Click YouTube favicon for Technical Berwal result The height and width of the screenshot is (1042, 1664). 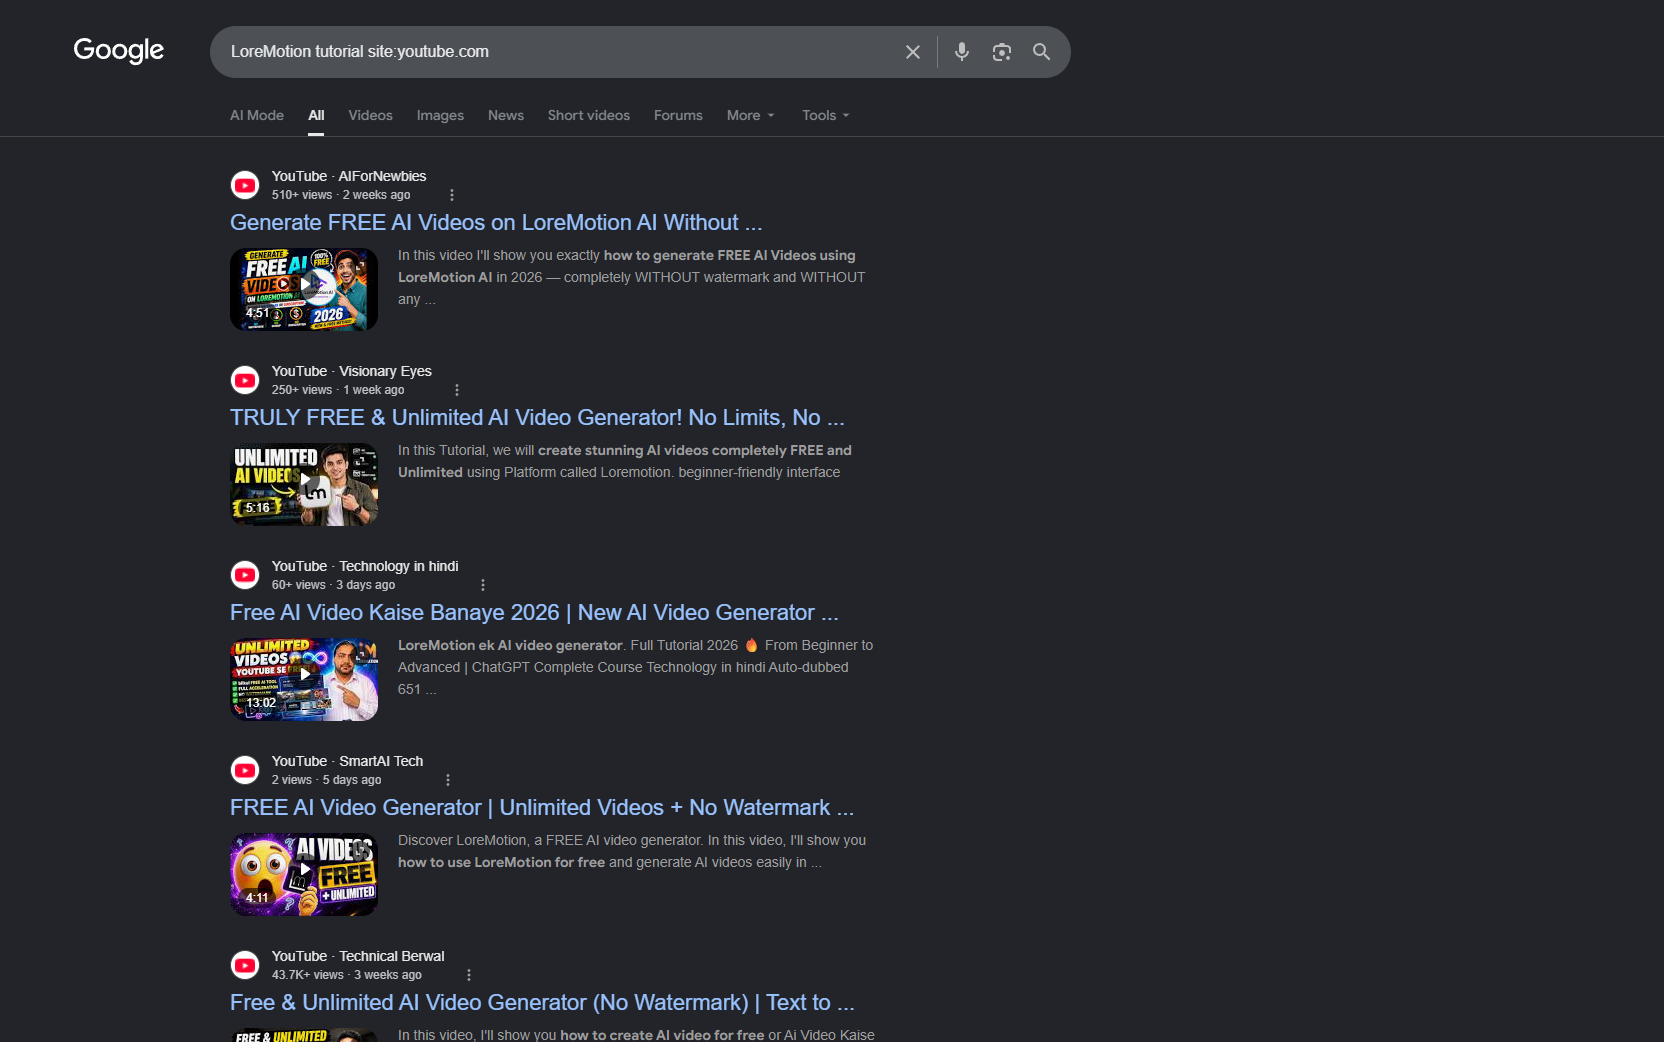pyautogui.click(x=245, y=965)
